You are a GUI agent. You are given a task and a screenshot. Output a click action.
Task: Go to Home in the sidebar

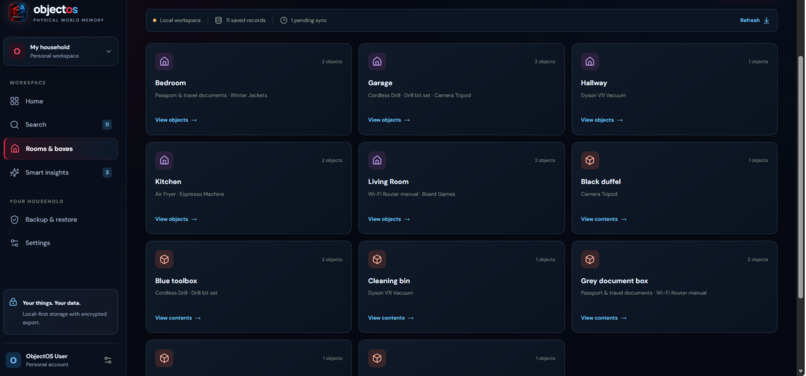tap(61, 101)
